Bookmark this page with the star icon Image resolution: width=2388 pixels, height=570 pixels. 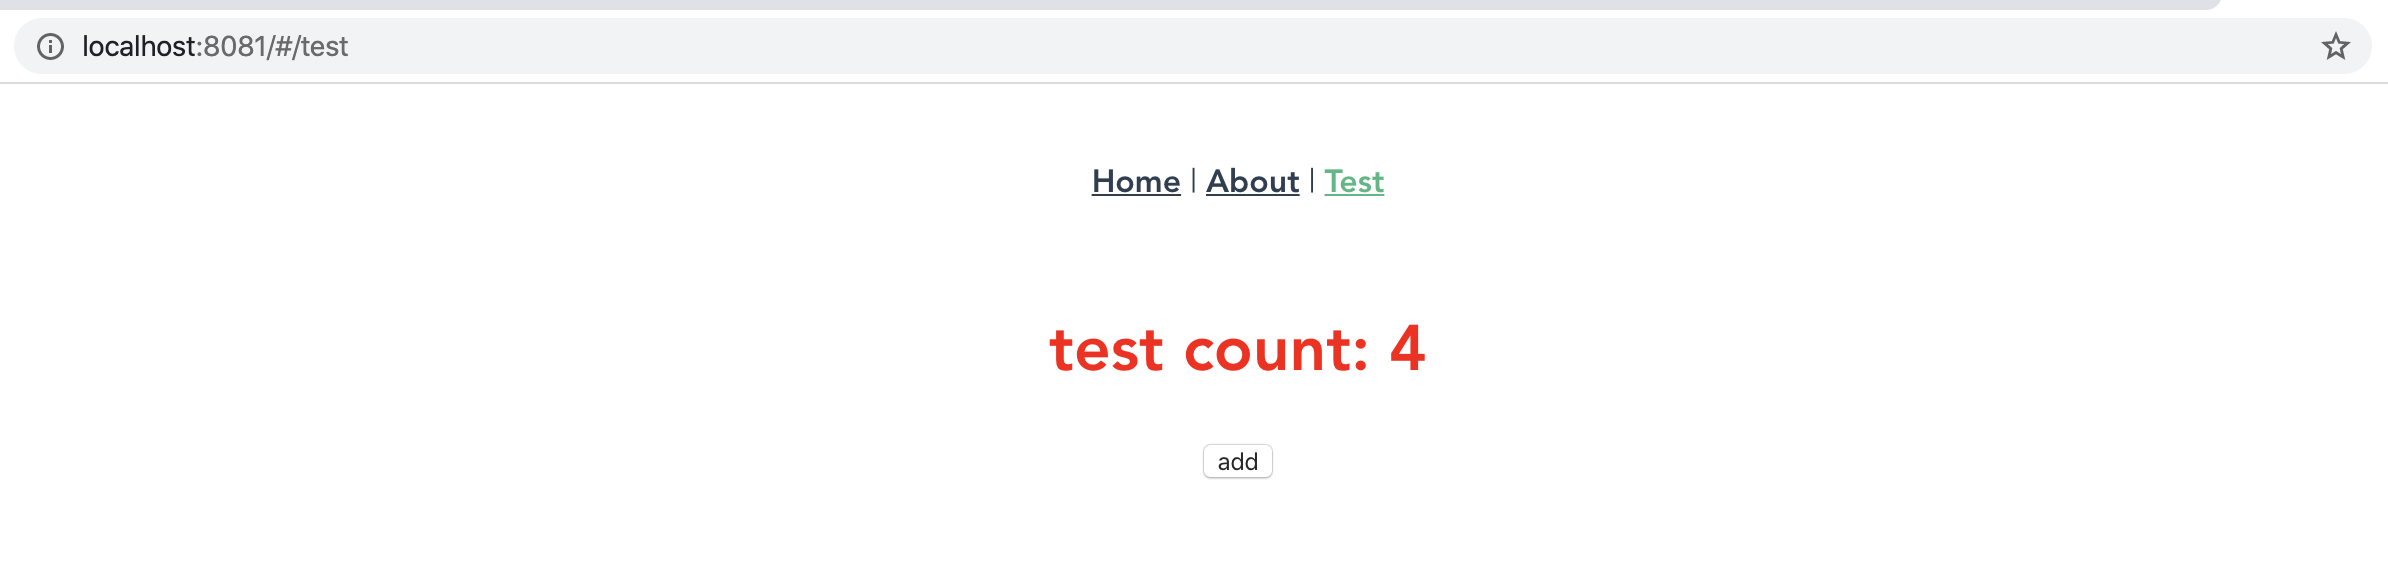pyautogui.click(x=2335, y=46)
